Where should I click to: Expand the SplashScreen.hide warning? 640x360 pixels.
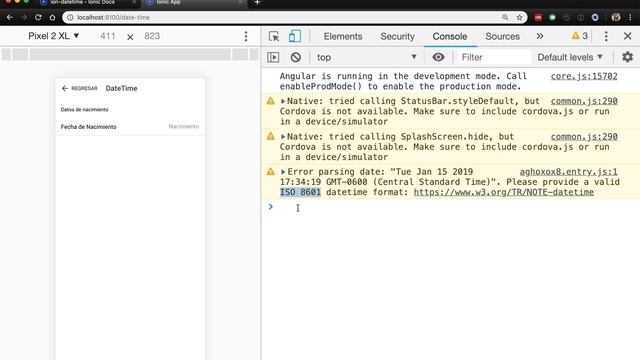click(283, 137)
